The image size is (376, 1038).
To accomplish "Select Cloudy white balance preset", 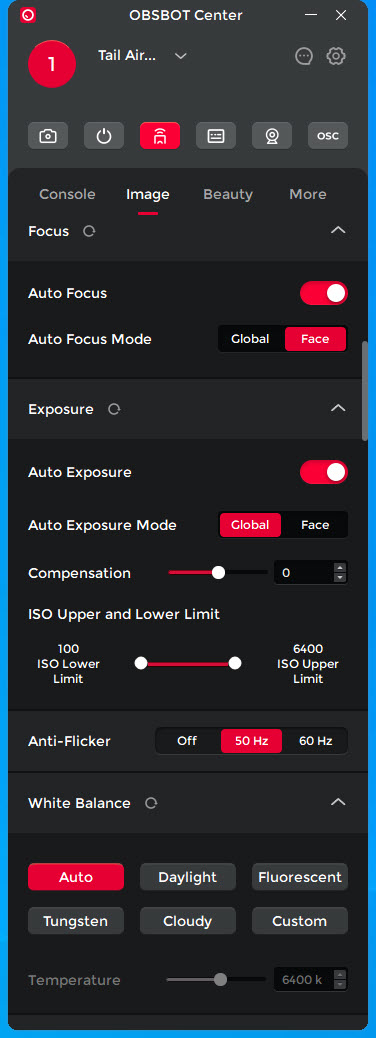I will (188, 921).
